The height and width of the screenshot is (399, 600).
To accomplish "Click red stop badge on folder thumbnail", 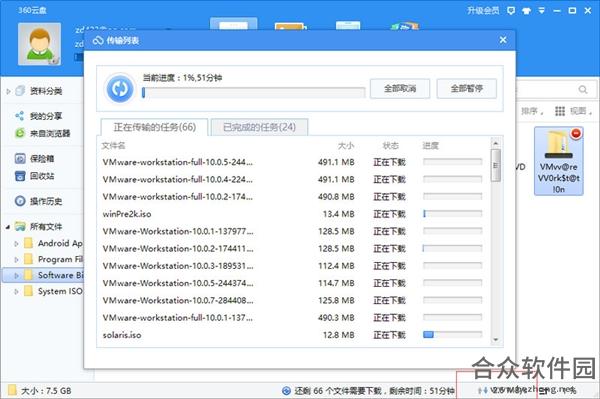I will pos(576,133).
